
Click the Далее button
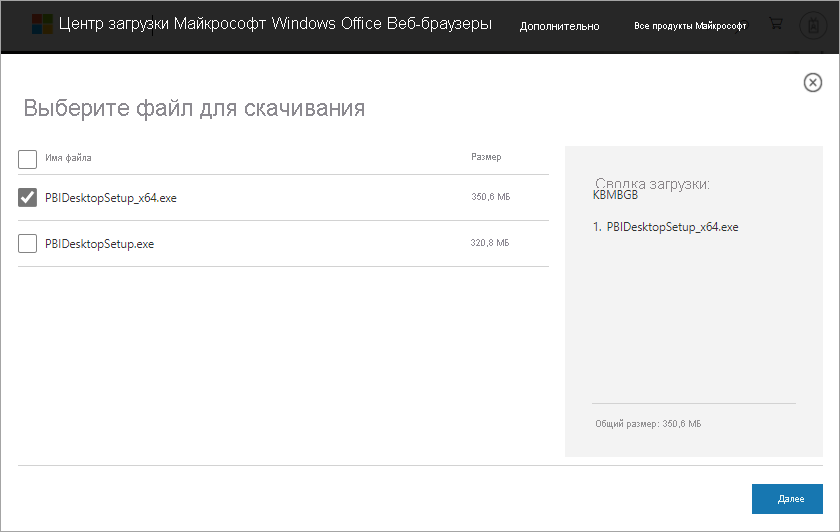click(x=787, y=499)
